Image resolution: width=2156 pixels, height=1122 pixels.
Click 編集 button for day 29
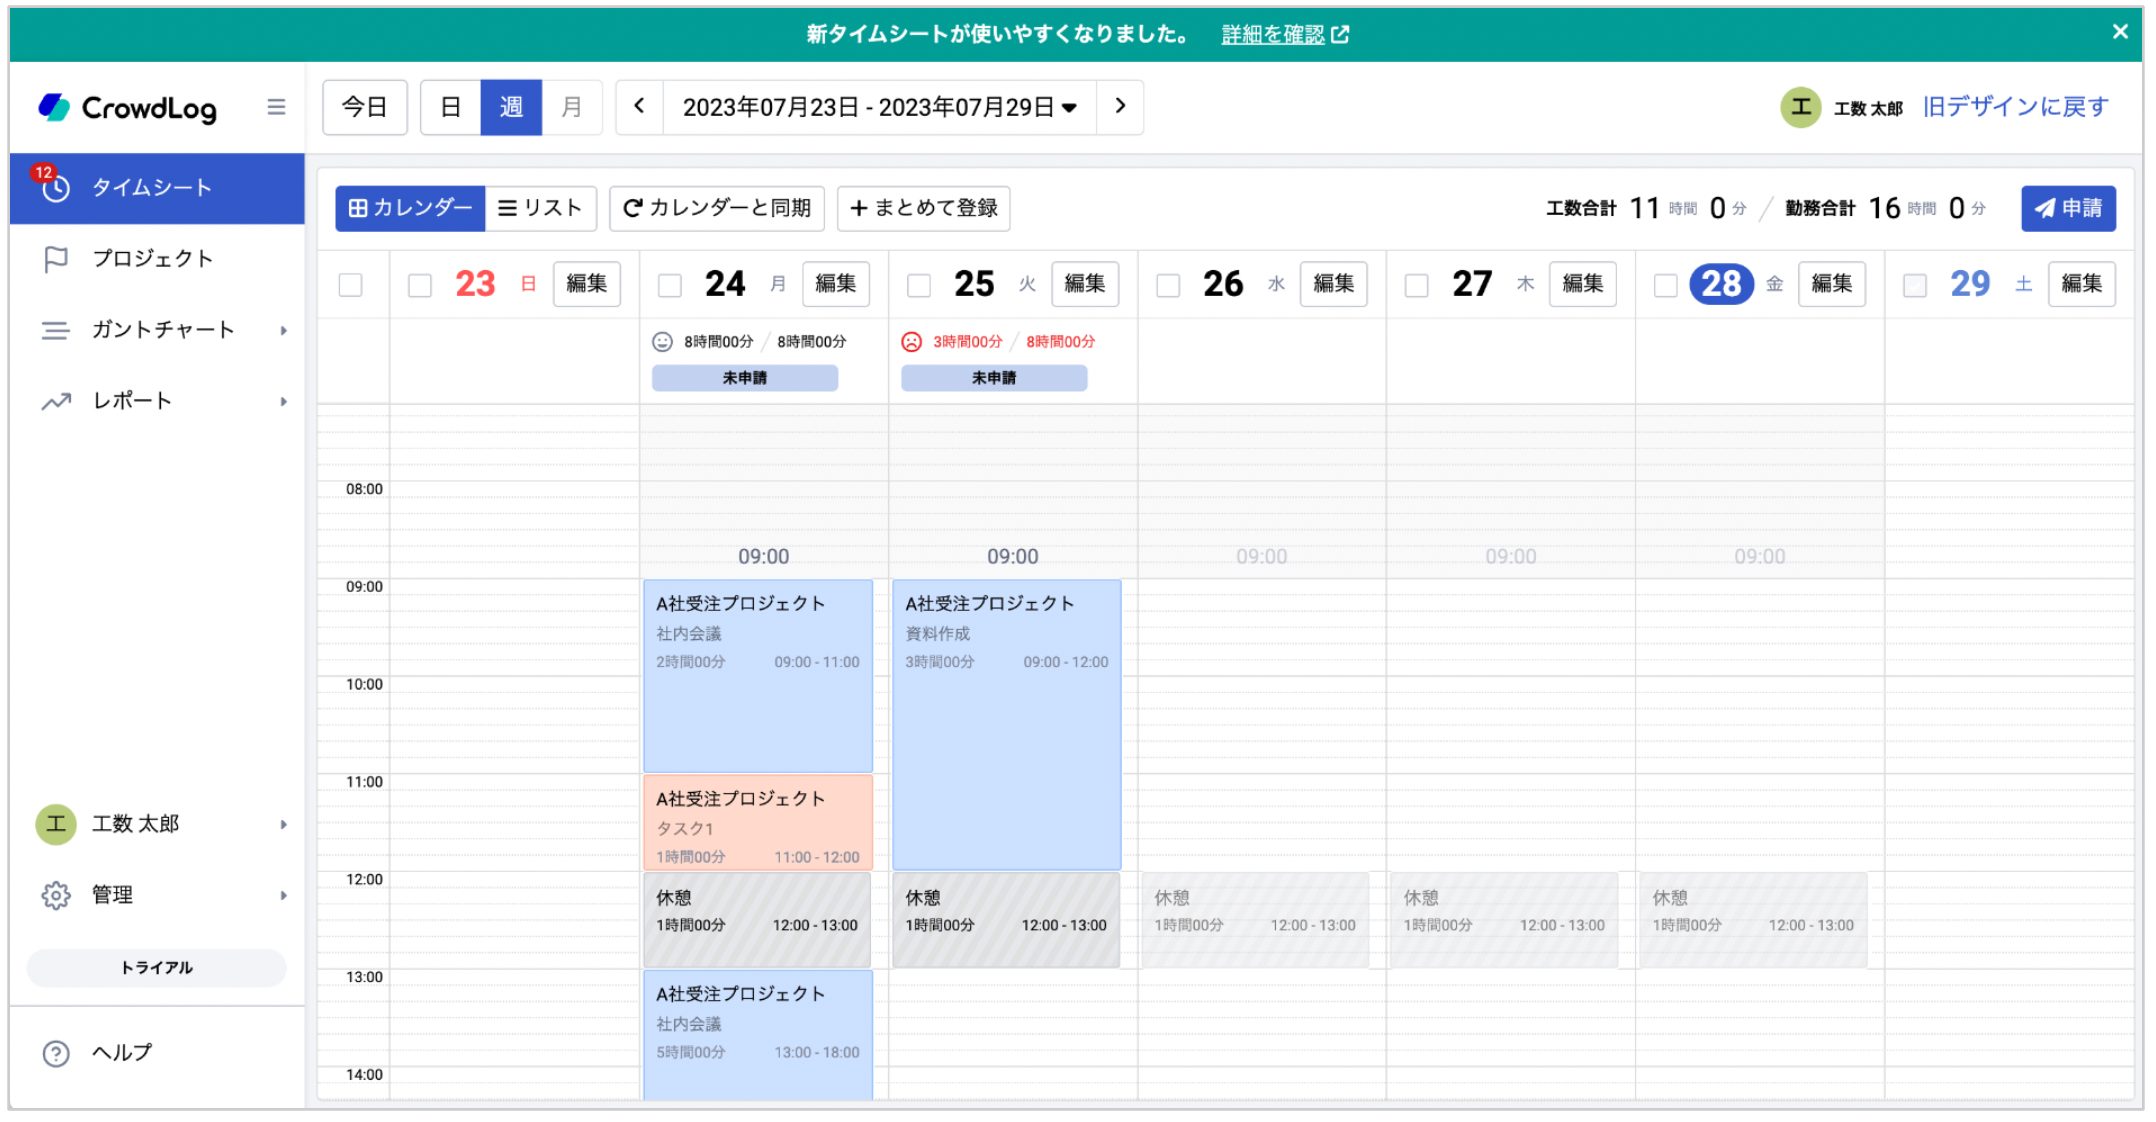2082,284
